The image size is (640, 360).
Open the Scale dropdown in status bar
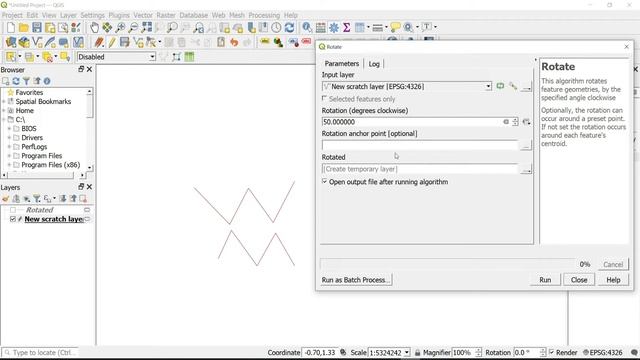tap(407, 352)
